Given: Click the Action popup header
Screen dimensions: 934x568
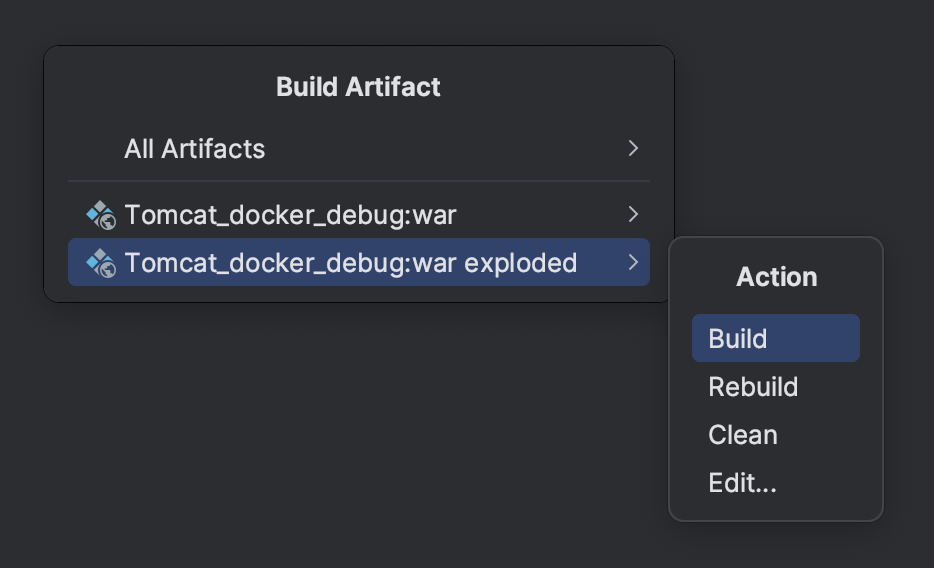Looking at the screenshot, I should pos(776,277).
